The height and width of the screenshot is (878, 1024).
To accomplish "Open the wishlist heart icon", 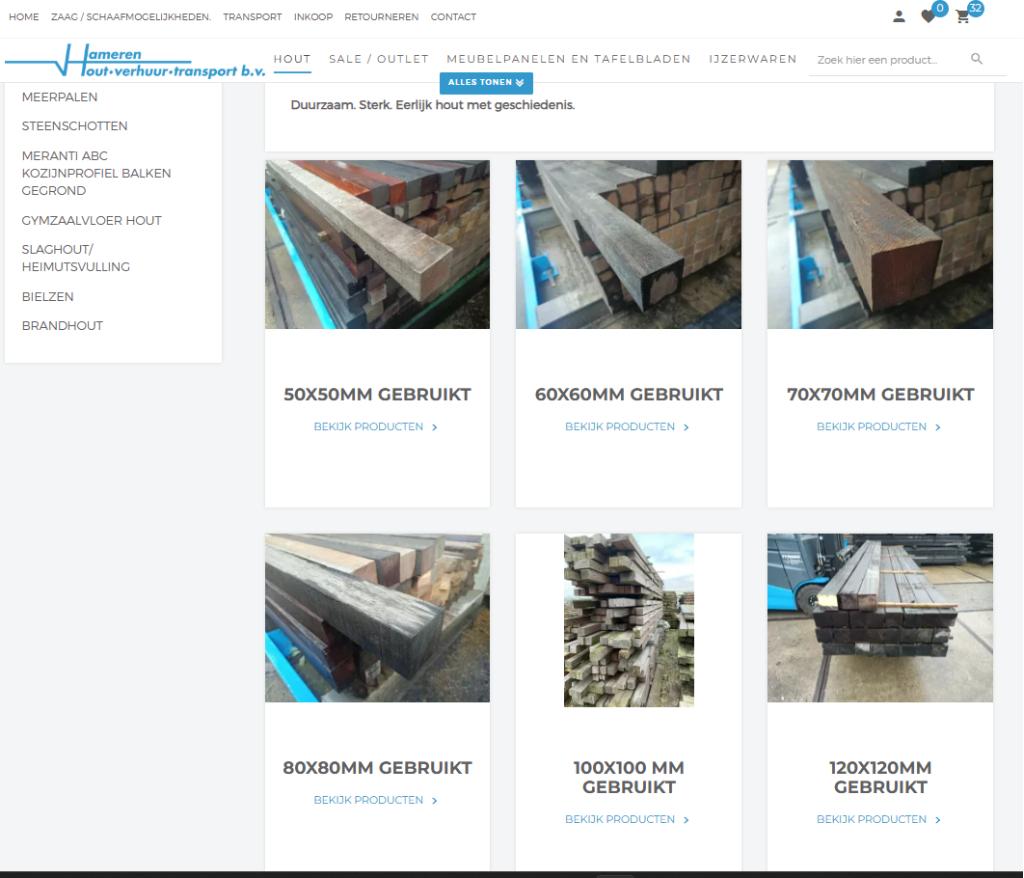I will 929,16.
